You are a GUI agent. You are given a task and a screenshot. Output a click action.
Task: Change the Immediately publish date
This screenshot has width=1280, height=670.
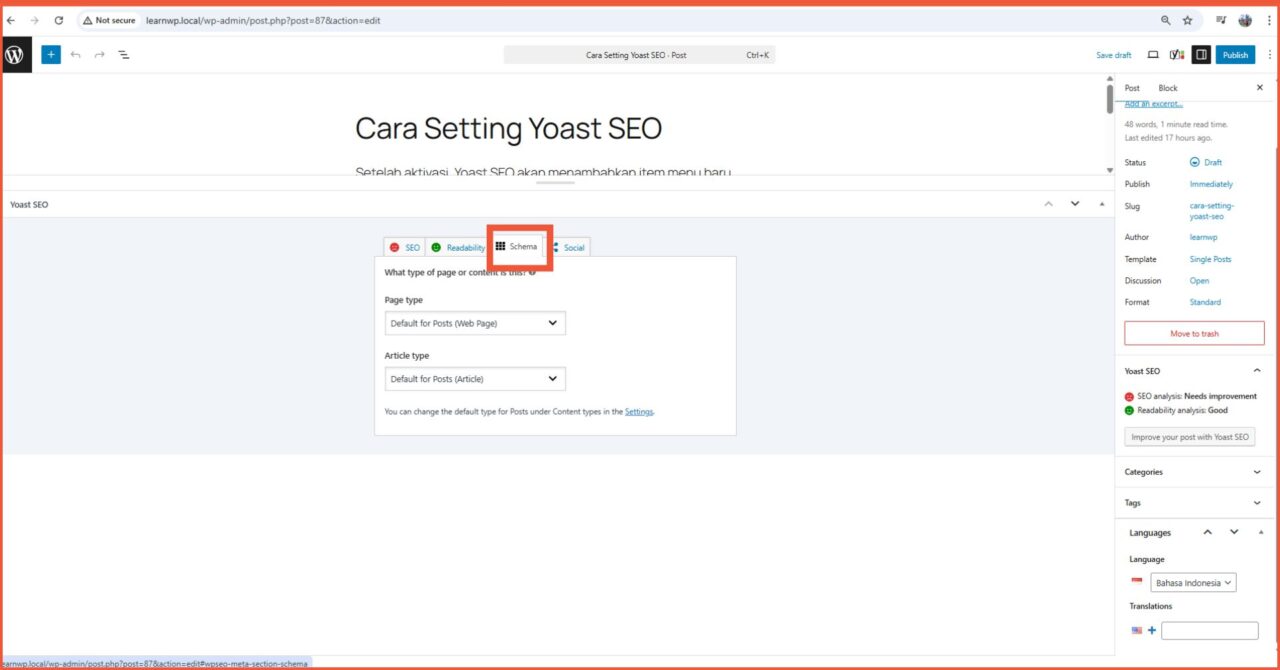coord(1211,184)
